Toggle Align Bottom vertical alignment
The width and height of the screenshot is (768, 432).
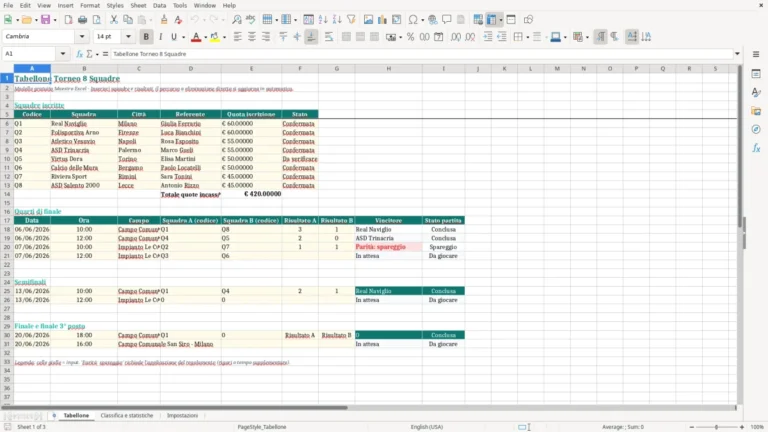[x=312, y=37]
